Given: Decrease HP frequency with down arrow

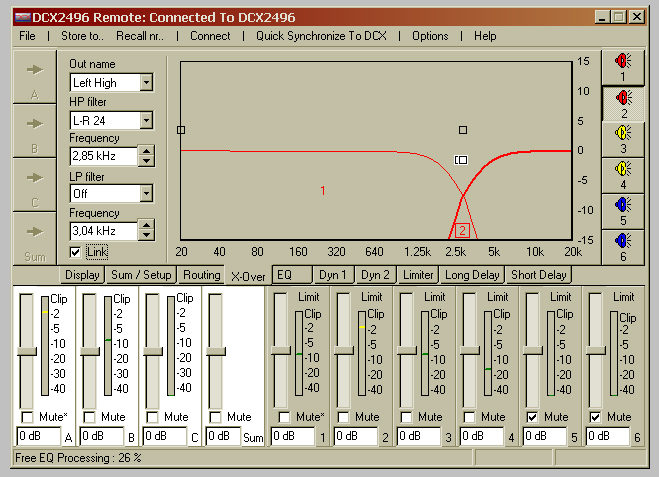Looking at the screenshot, I should coord(146,161).
